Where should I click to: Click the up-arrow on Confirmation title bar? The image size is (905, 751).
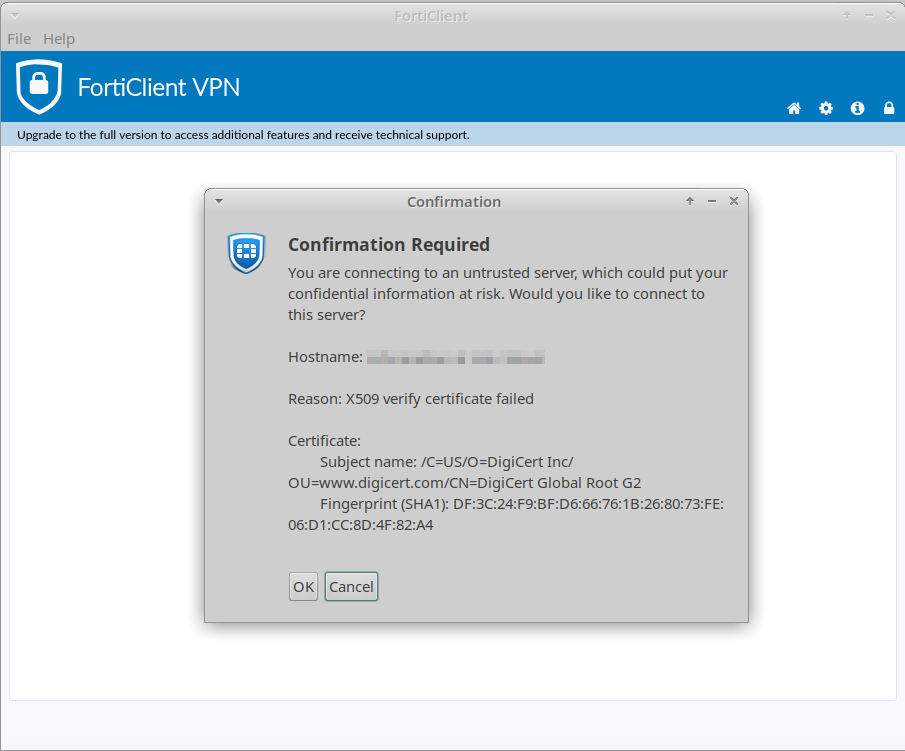tap(690, 201)
